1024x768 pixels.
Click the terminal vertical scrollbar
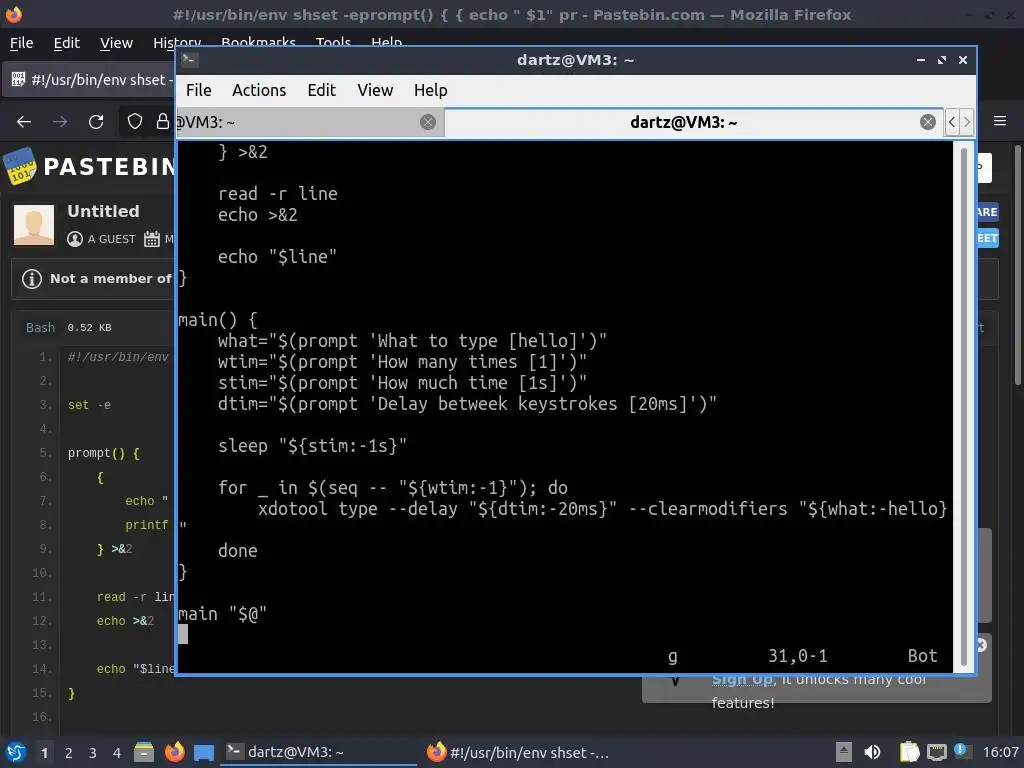(963, 406)
